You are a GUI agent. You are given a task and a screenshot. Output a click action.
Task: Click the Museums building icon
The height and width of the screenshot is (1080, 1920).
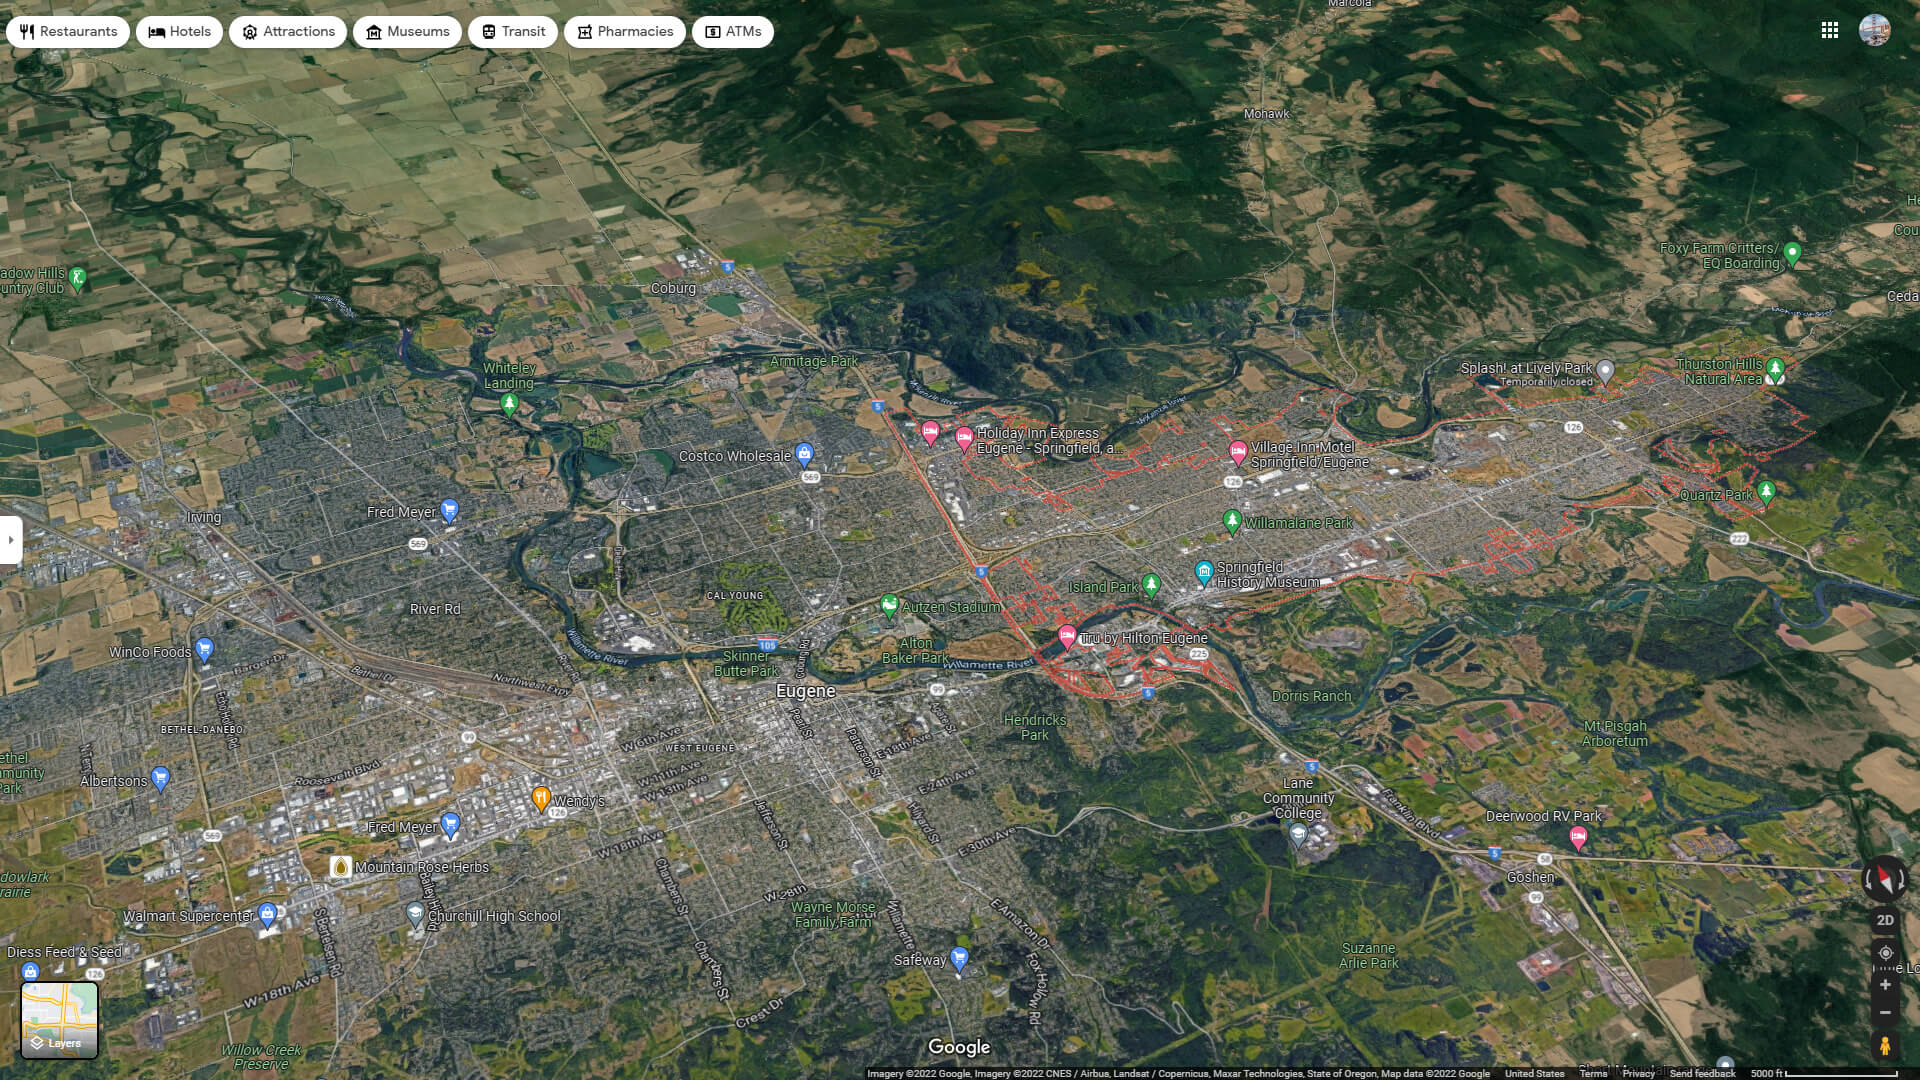374,31
